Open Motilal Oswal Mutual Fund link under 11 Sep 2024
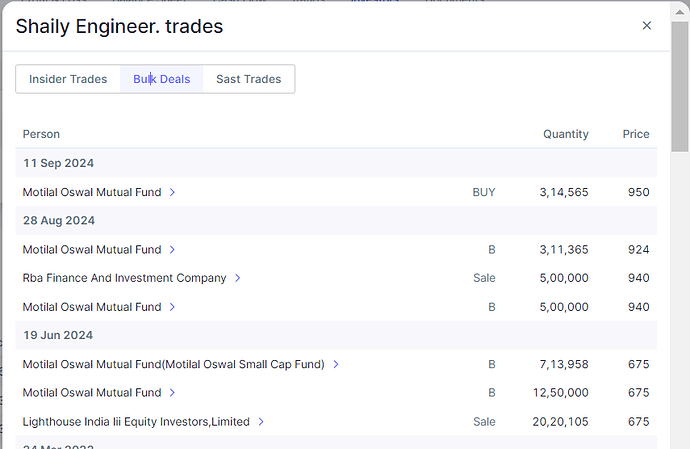The width and height of the screenshot is (690, 449). tap(92, 192)
